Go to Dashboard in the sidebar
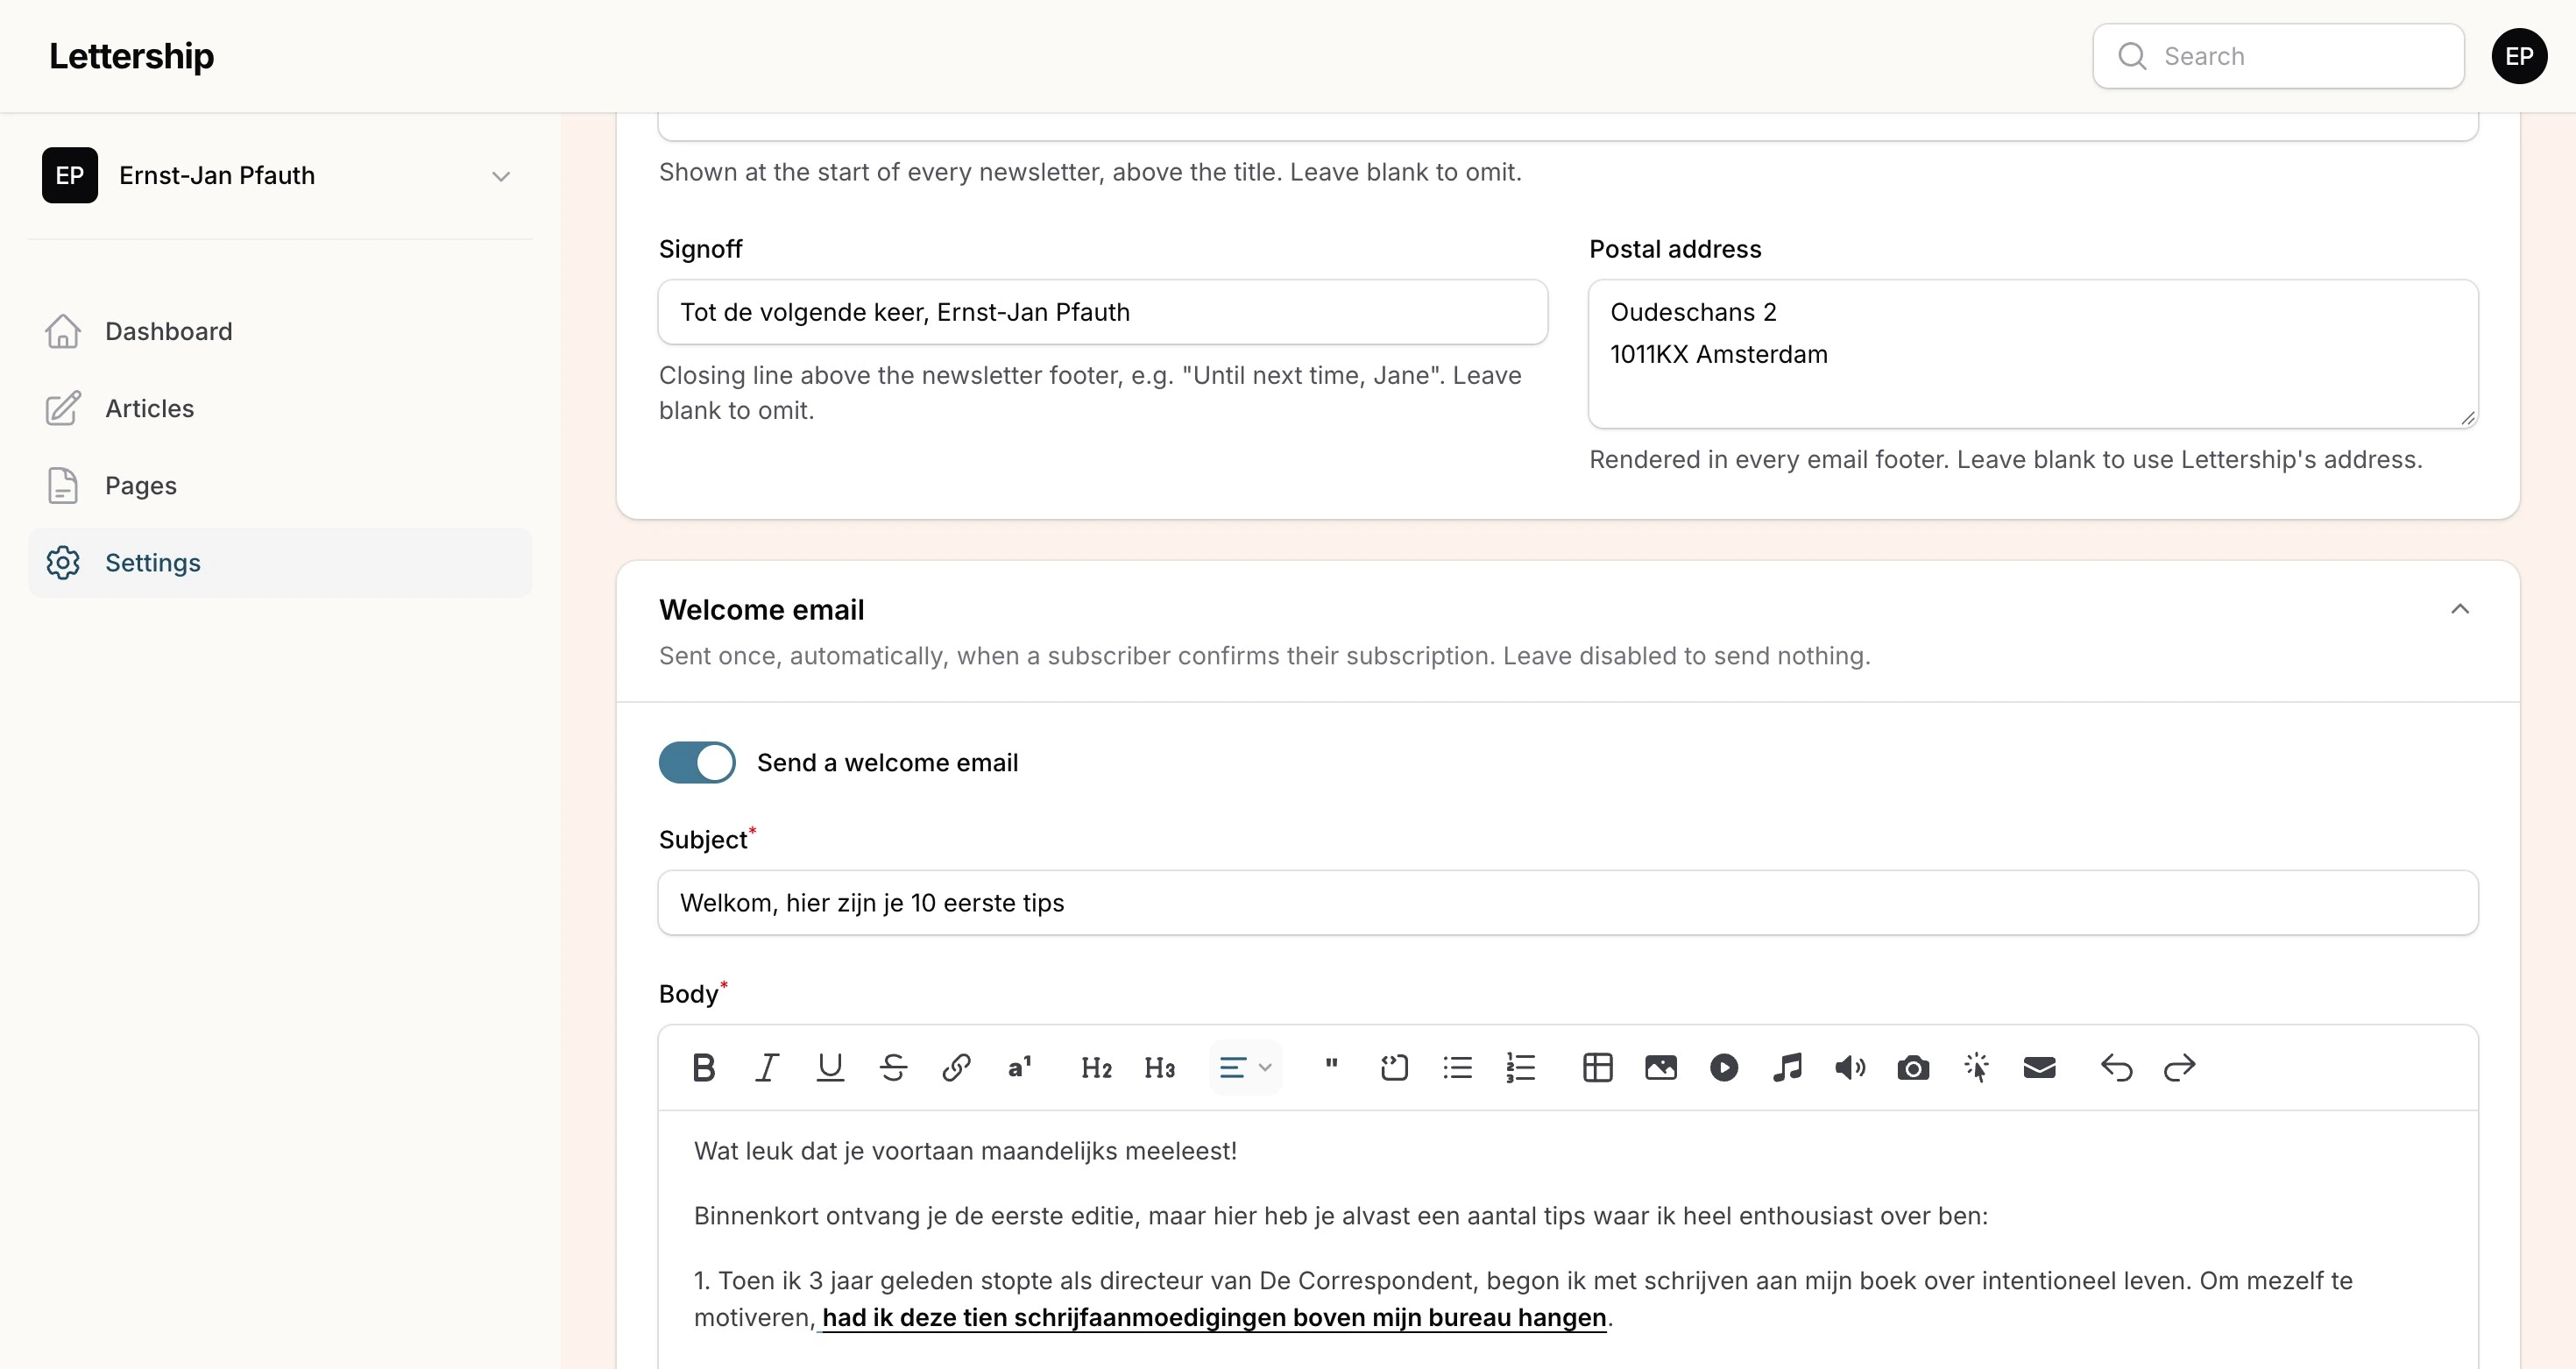The image size is (2576, 1369). [280, 331]
